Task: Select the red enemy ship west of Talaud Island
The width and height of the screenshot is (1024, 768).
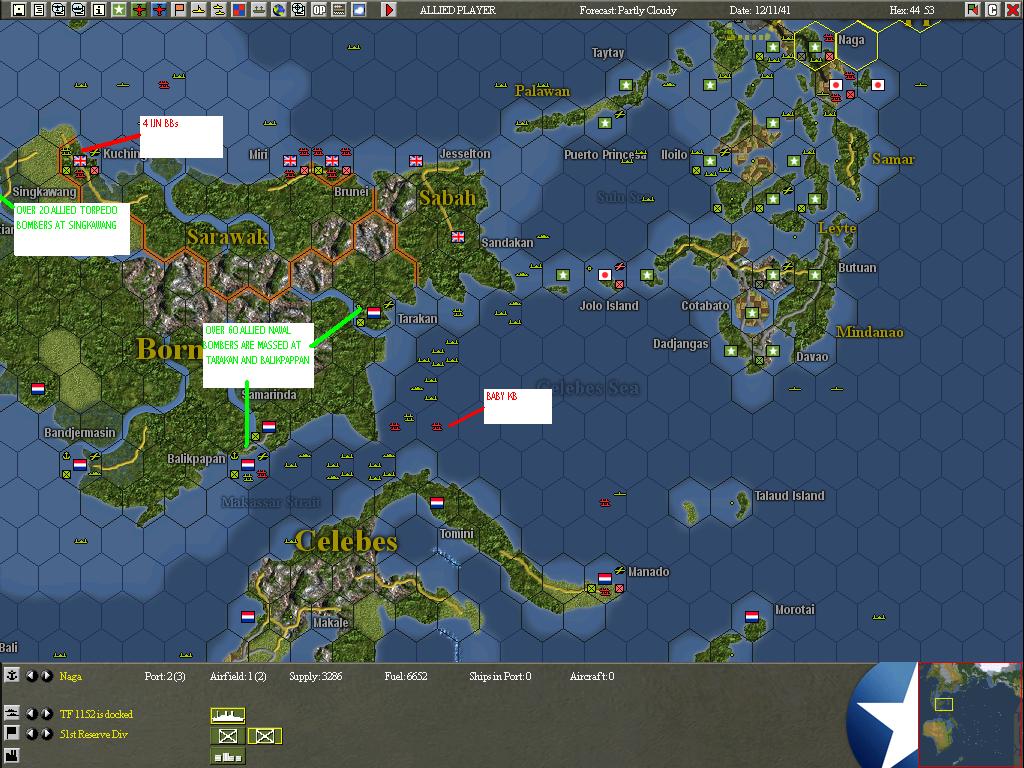Action: click(x=605, y=503)
